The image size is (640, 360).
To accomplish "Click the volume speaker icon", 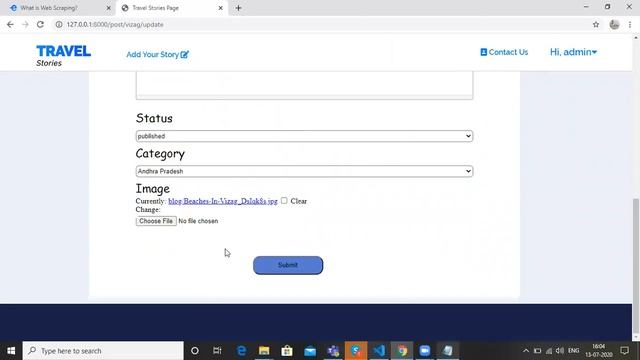I will [x=560, y=351].
